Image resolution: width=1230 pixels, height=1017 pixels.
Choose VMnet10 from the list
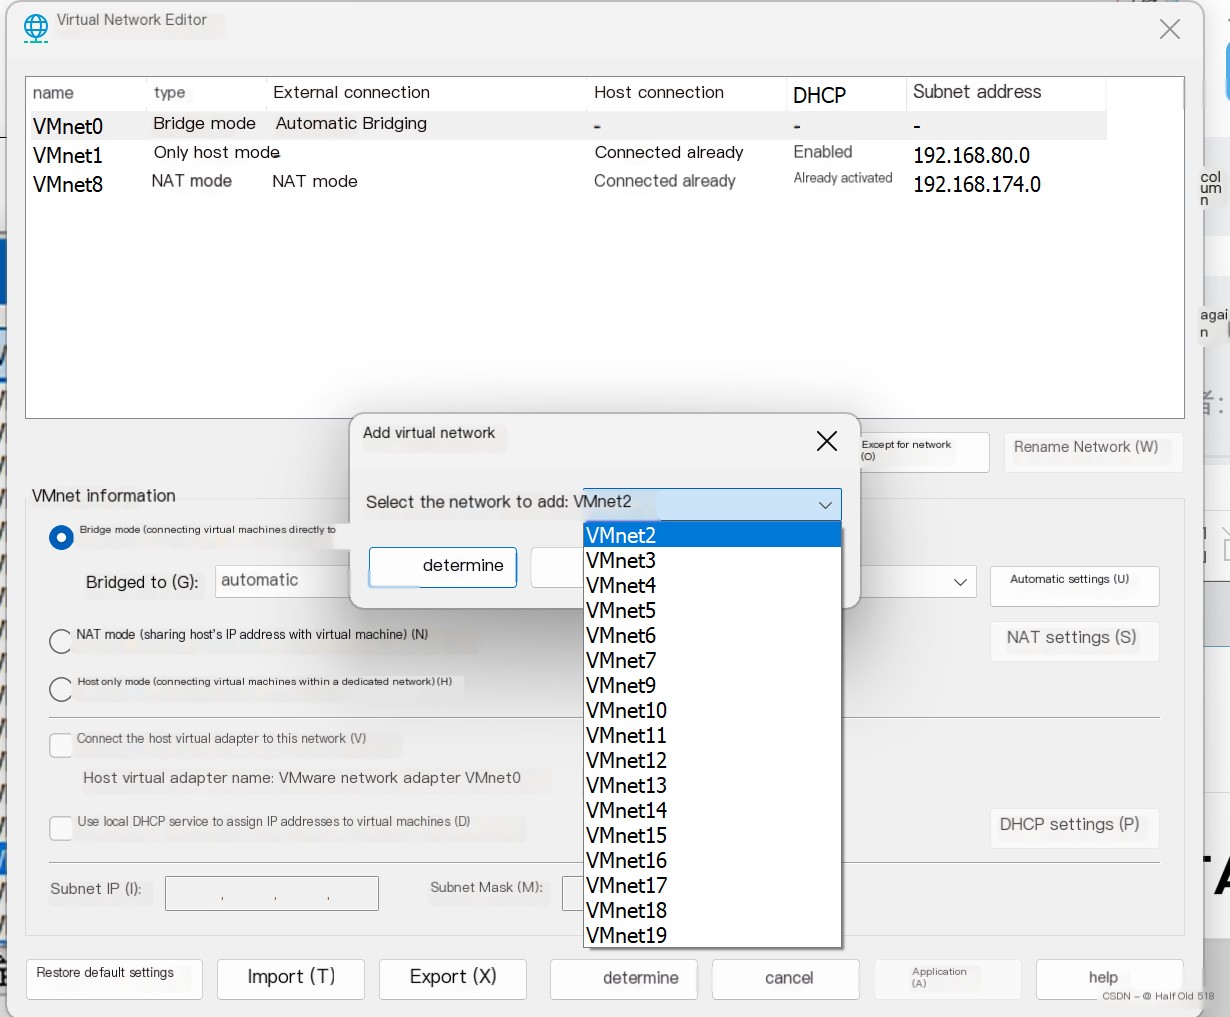(x=712, y=710)
